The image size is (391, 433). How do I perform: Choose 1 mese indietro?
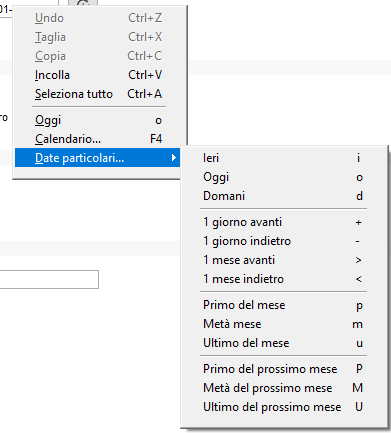[284, 279]
